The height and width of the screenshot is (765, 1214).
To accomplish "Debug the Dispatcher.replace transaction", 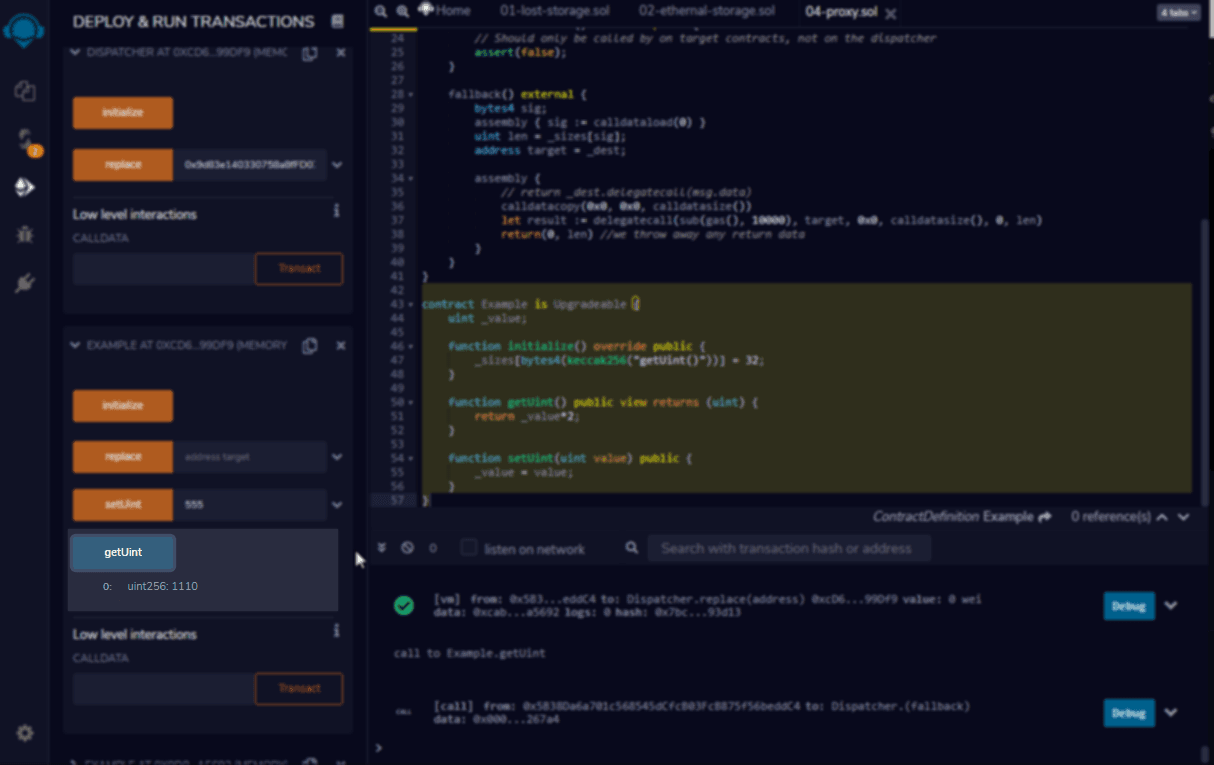I will click(1129, 606).
